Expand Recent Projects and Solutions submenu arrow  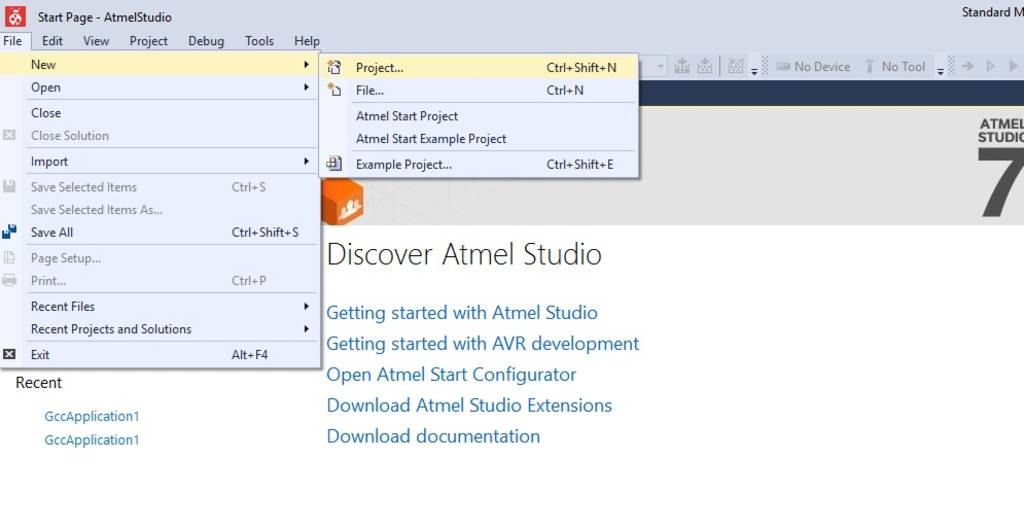point(306,329)
